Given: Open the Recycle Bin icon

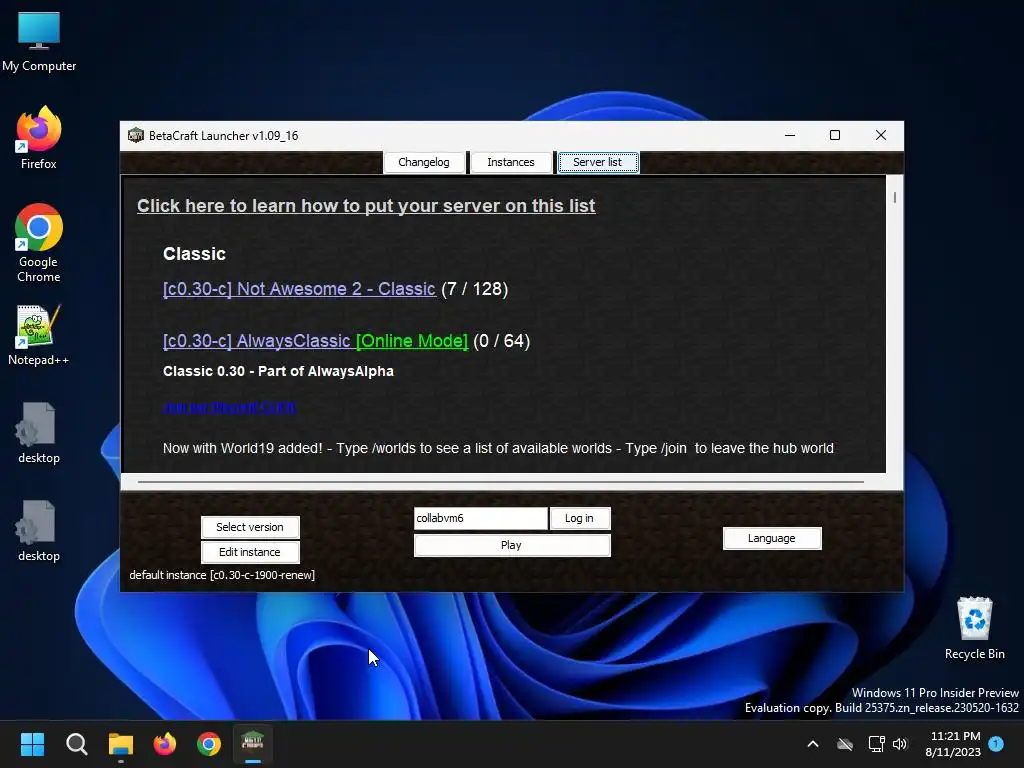Looking at the screenshot, I should click(974, 628).
